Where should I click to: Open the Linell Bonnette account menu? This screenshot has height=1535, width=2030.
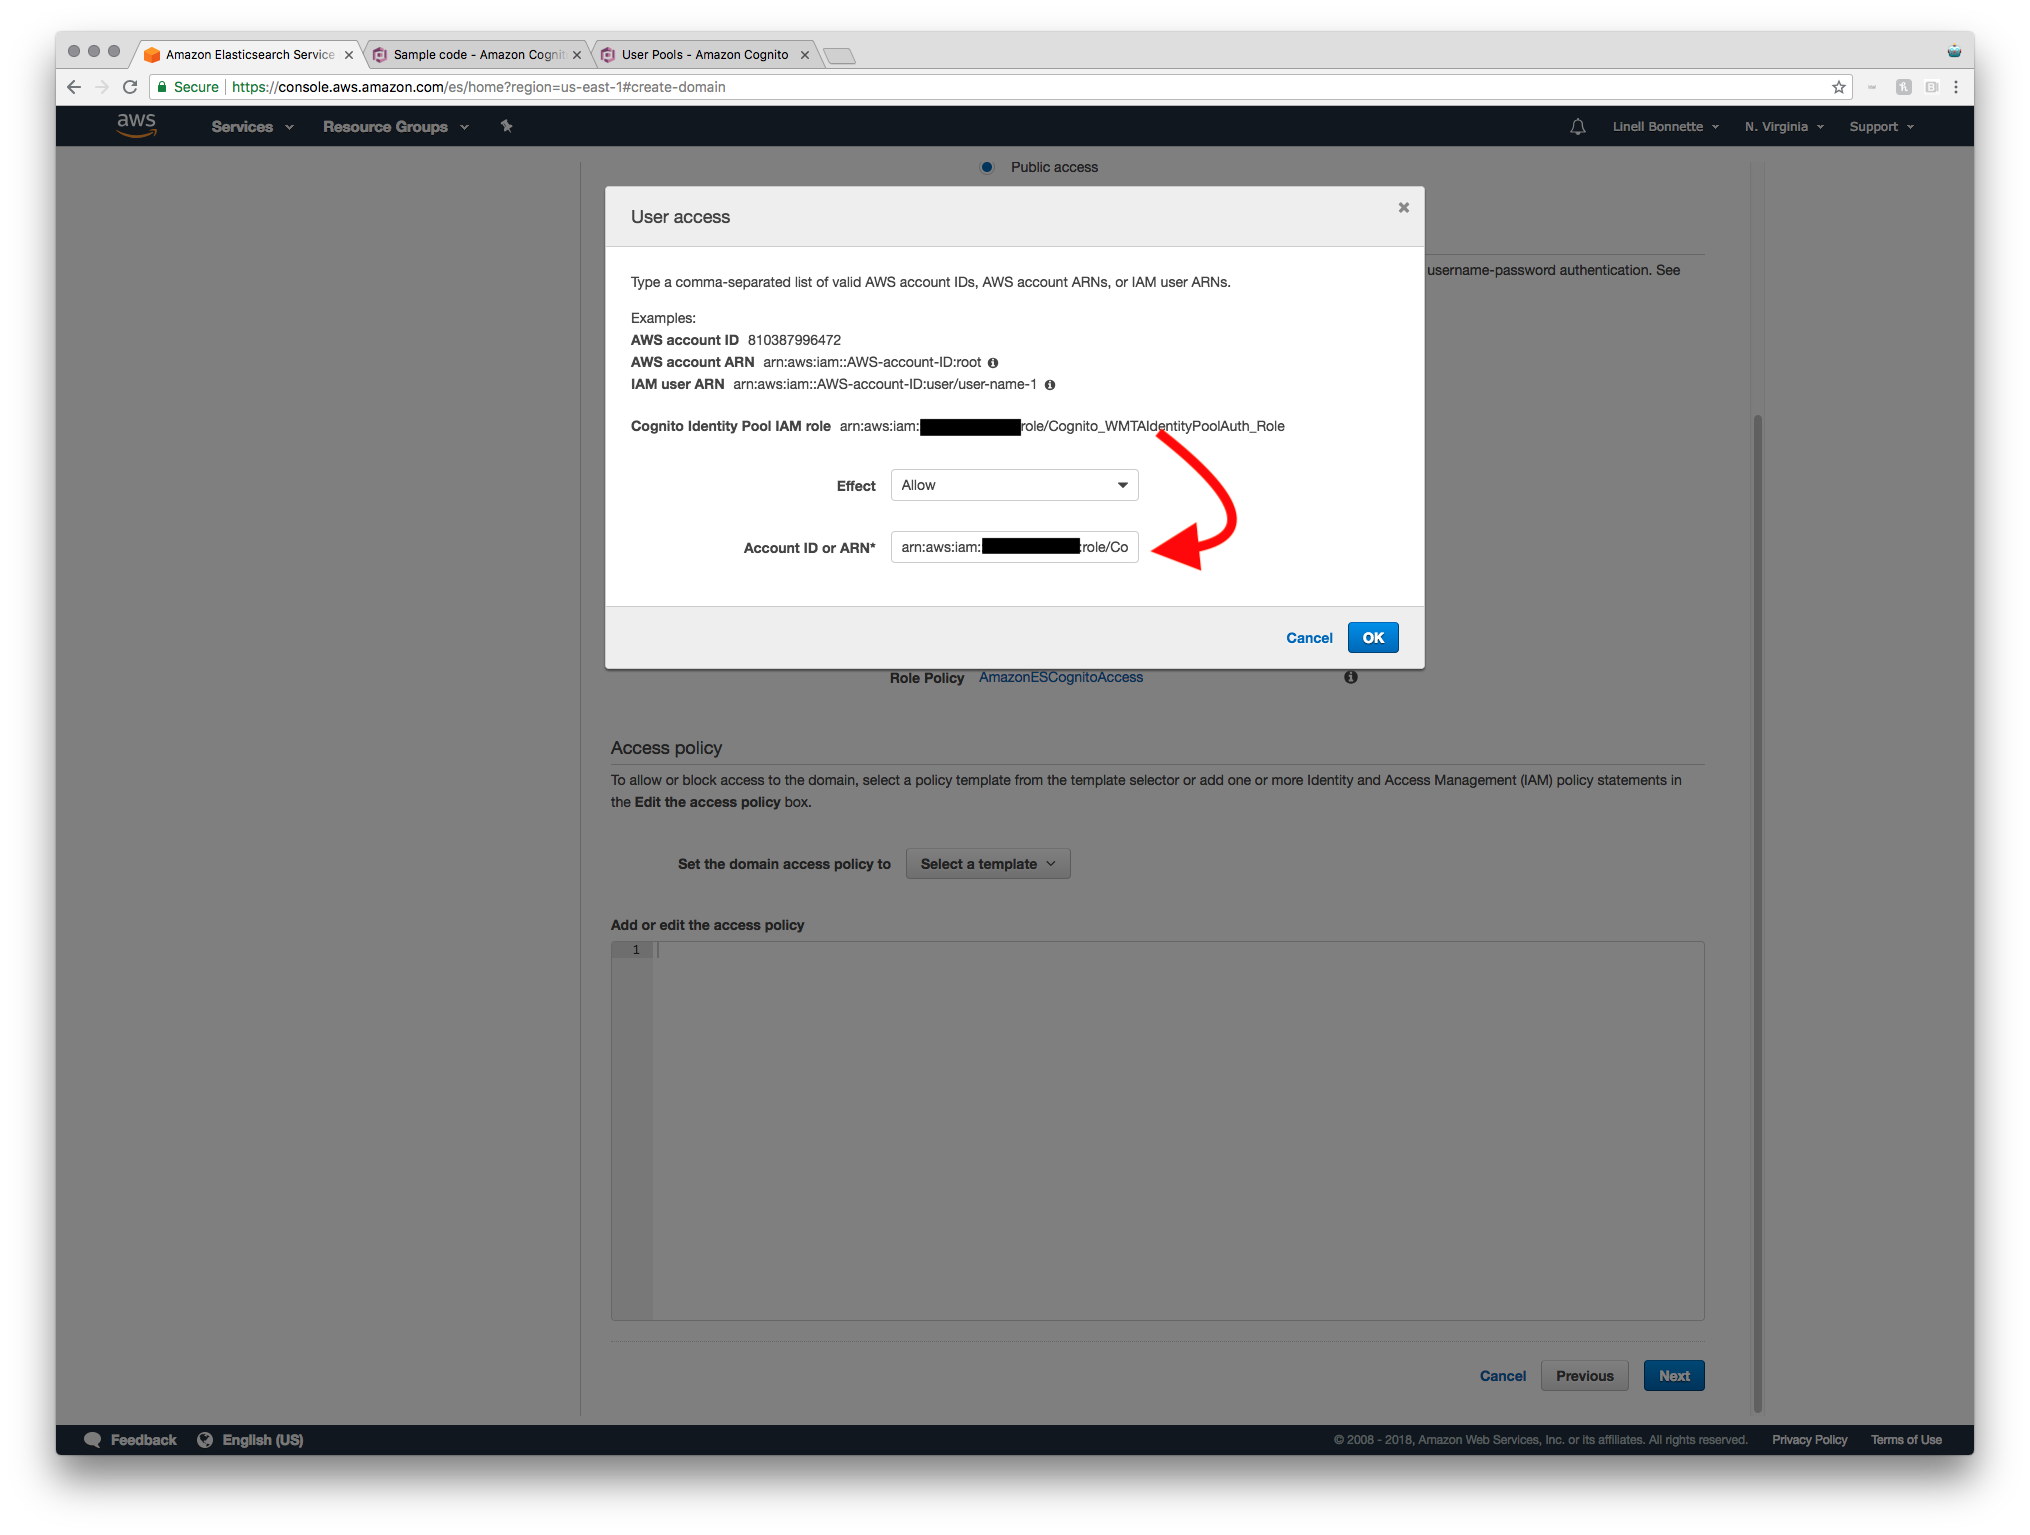1665,126
